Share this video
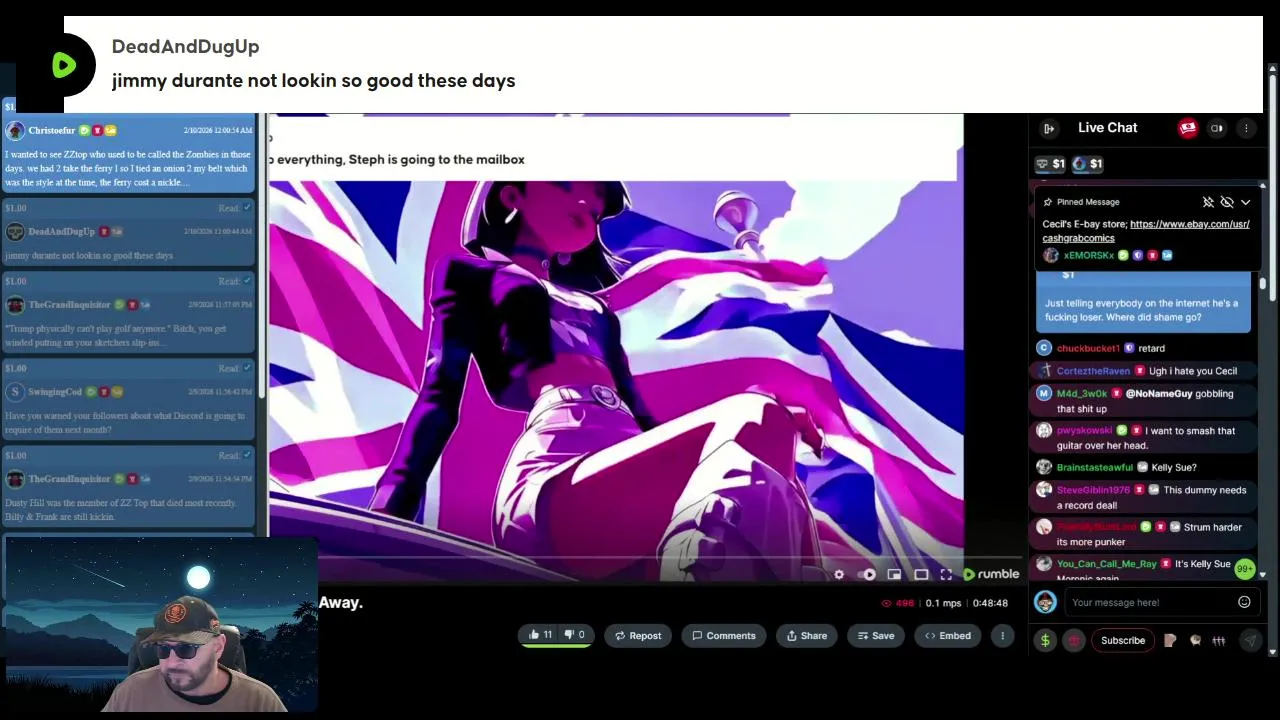 (x=807, y=636)
